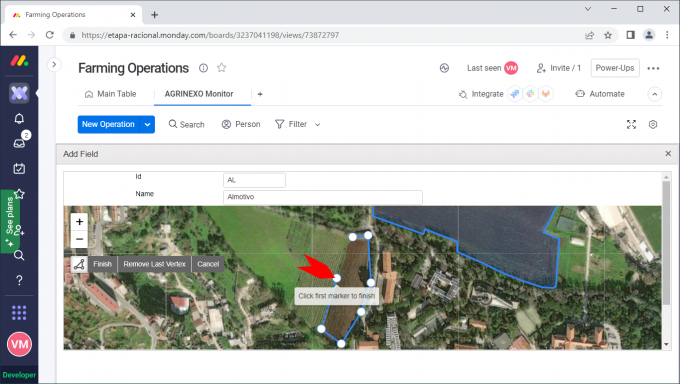
Task: Open board options three-dot menu
Action: [653, 68]
